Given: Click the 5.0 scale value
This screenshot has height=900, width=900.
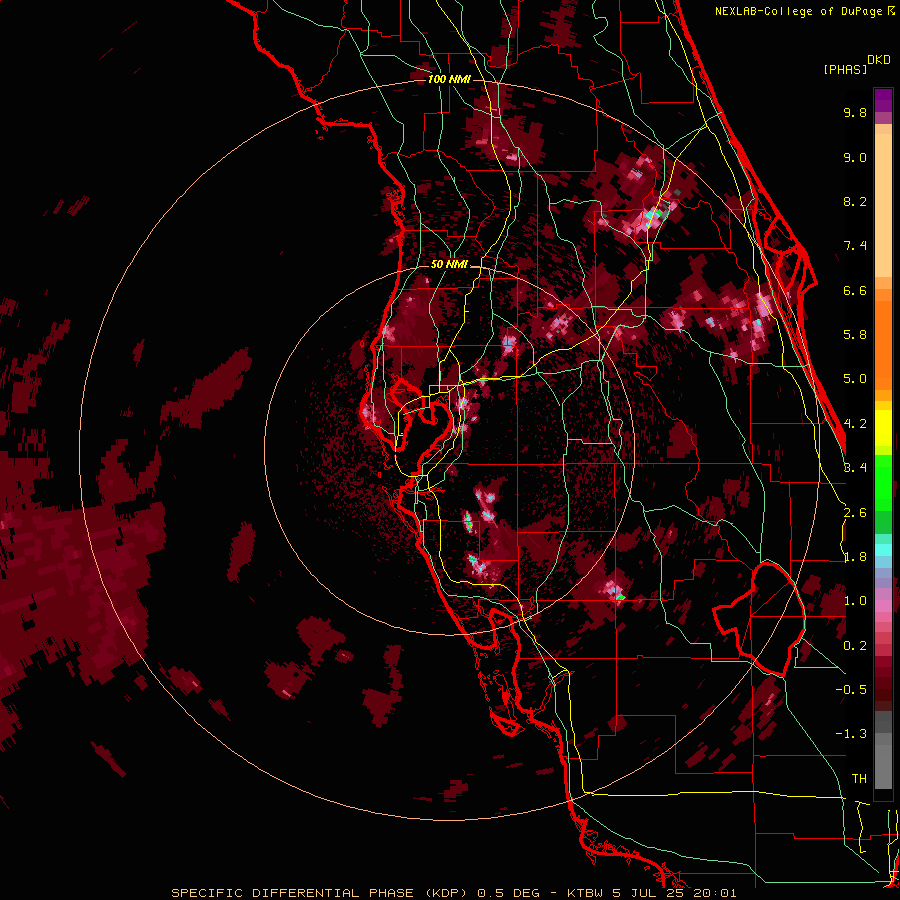Looking at the screenshot, I should tap(855, 379).
